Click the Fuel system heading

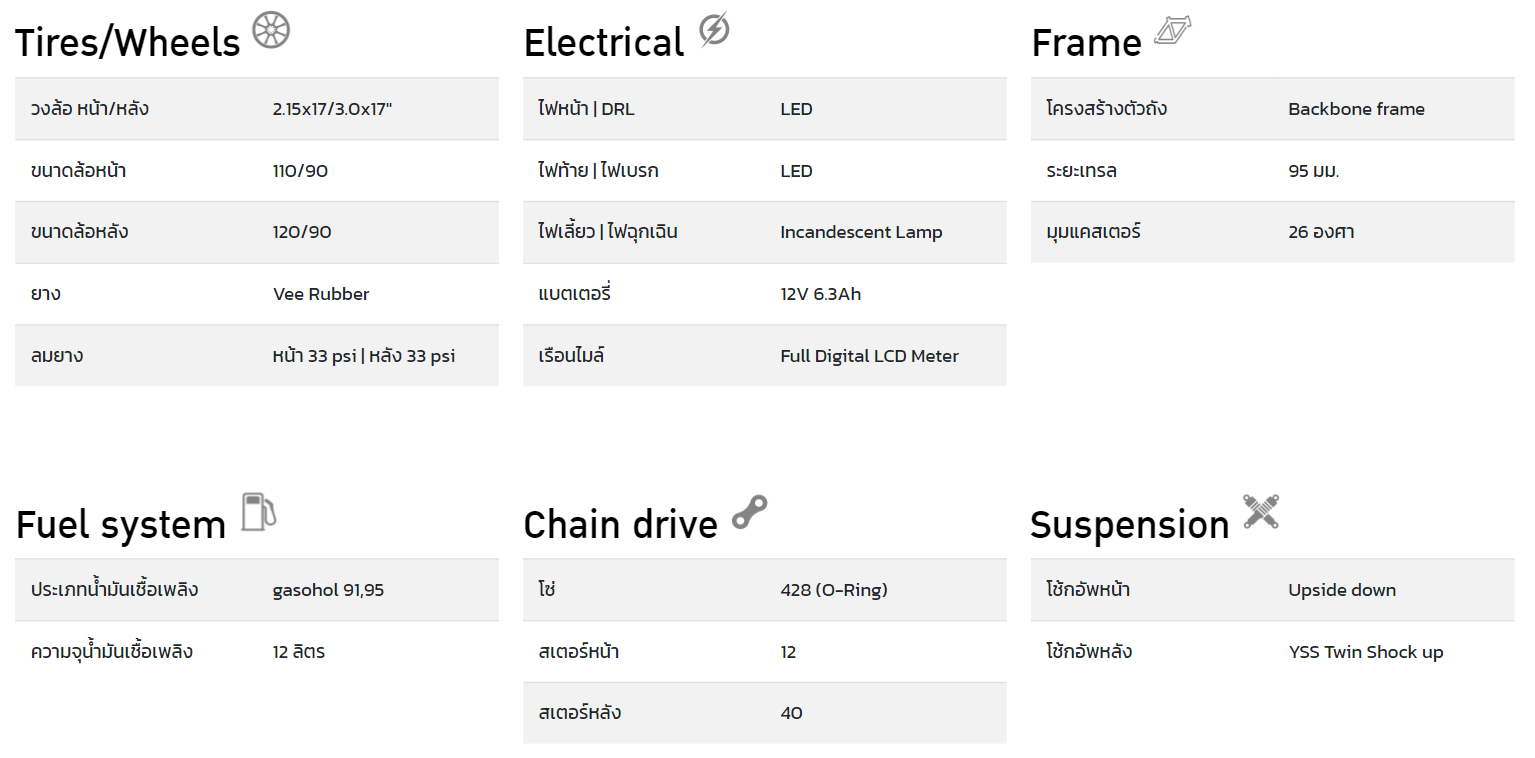point(121,526)
